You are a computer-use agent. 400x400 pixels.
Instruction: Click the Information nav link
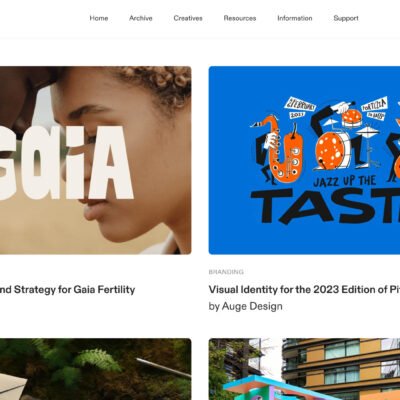tap(295, 18)
